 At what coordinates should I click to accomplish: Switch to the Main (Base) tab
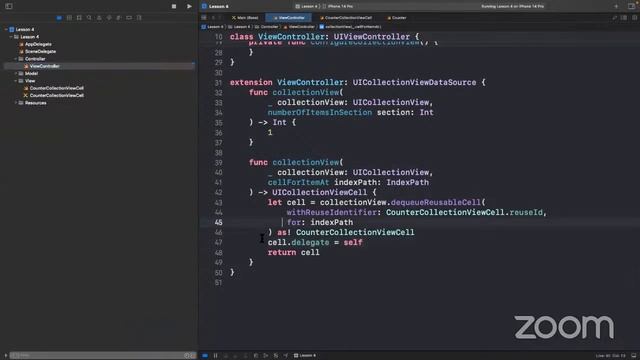245,18
